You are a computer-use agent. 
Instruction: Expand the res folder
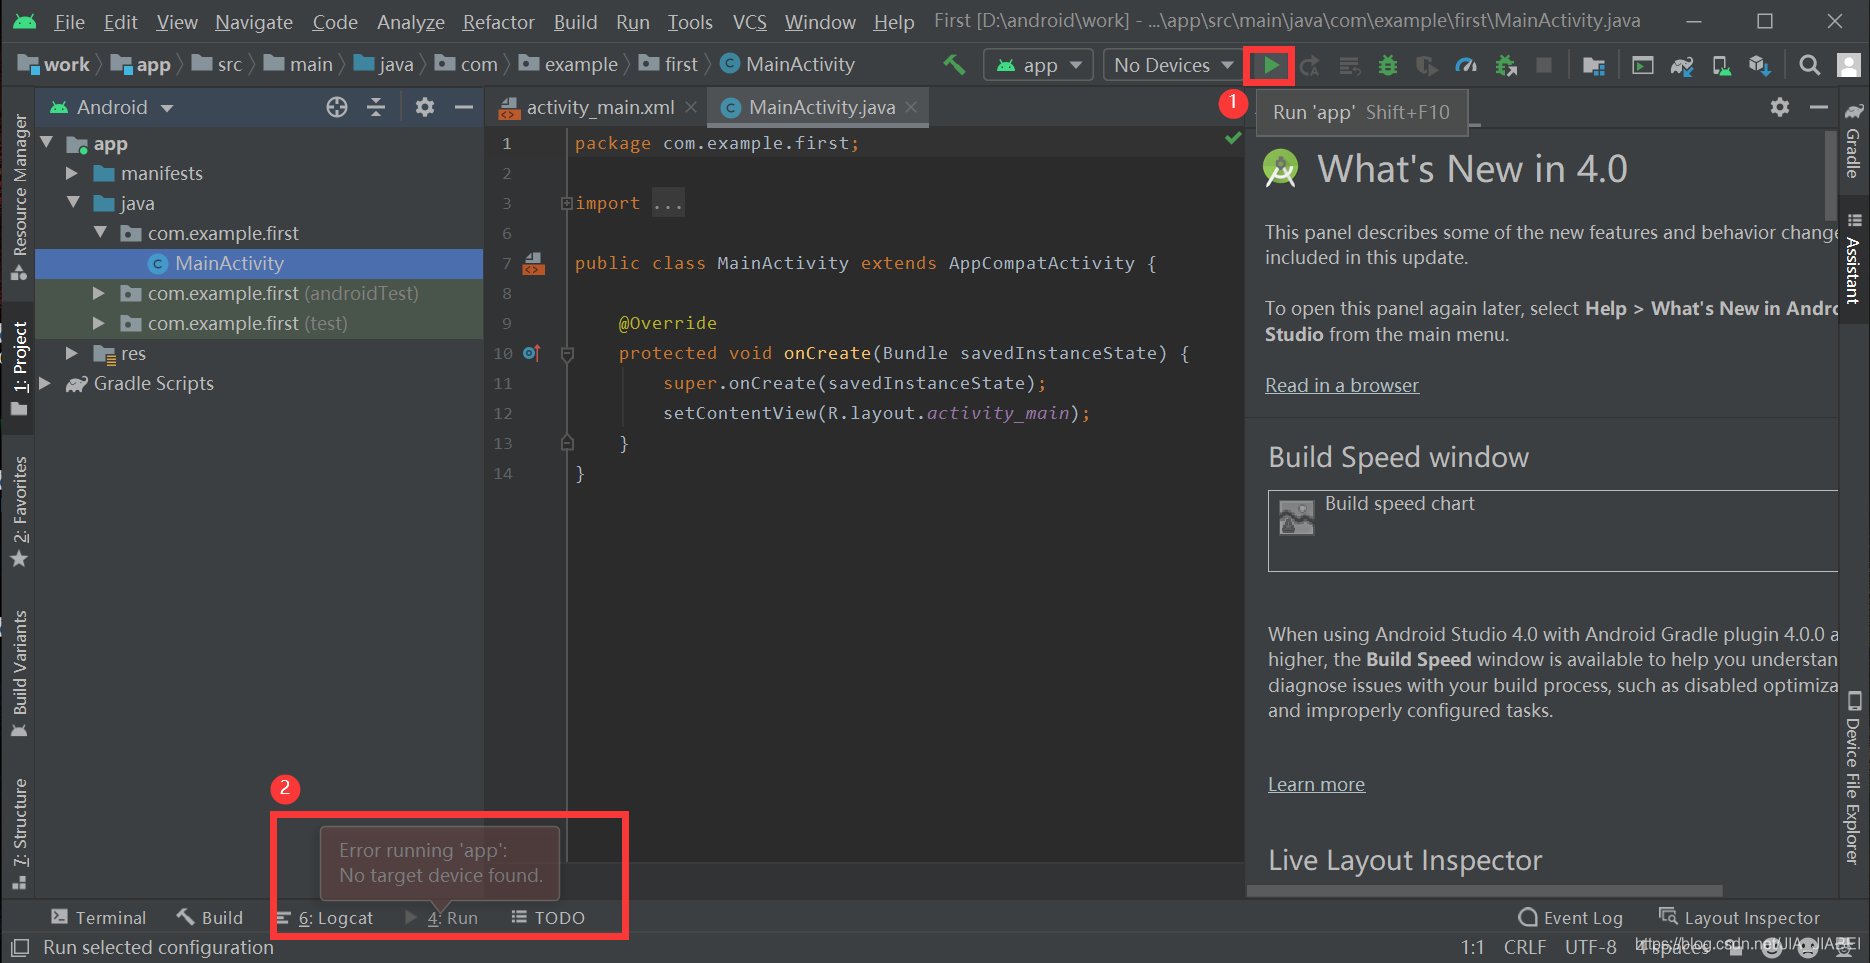tap(72, 353)
